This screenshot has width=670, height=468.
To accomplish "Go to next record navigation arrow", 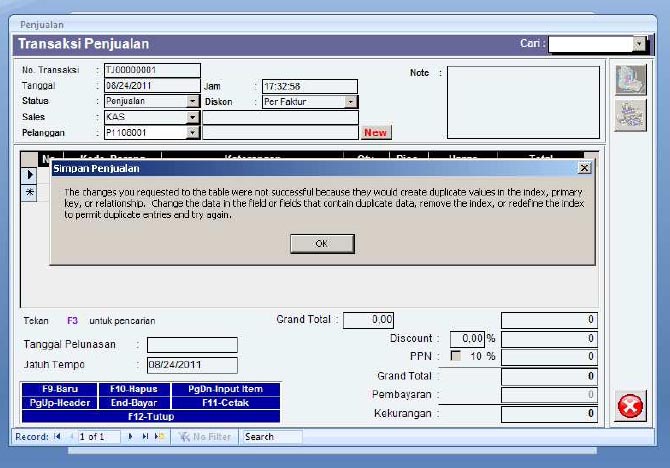I will (131, 437).
